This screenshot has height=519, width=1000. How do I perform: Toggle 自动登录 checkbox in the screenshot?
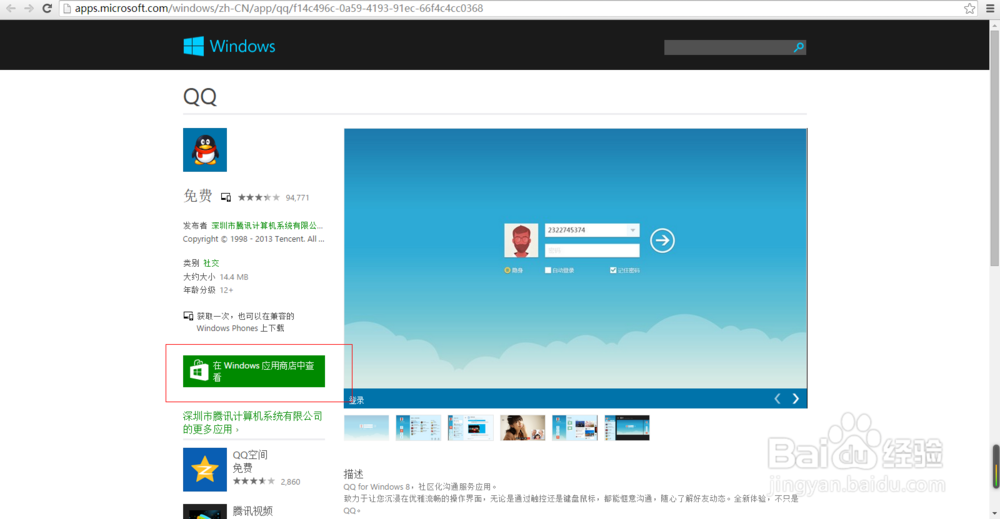548,270
